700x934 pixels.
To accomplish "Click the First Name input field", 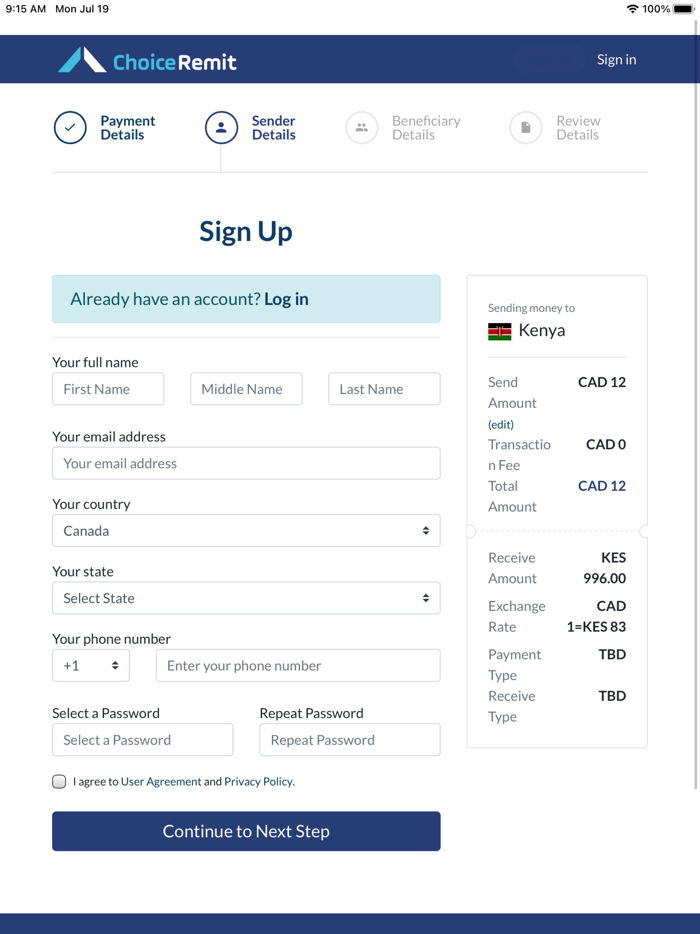I will [x=108, y=388].
